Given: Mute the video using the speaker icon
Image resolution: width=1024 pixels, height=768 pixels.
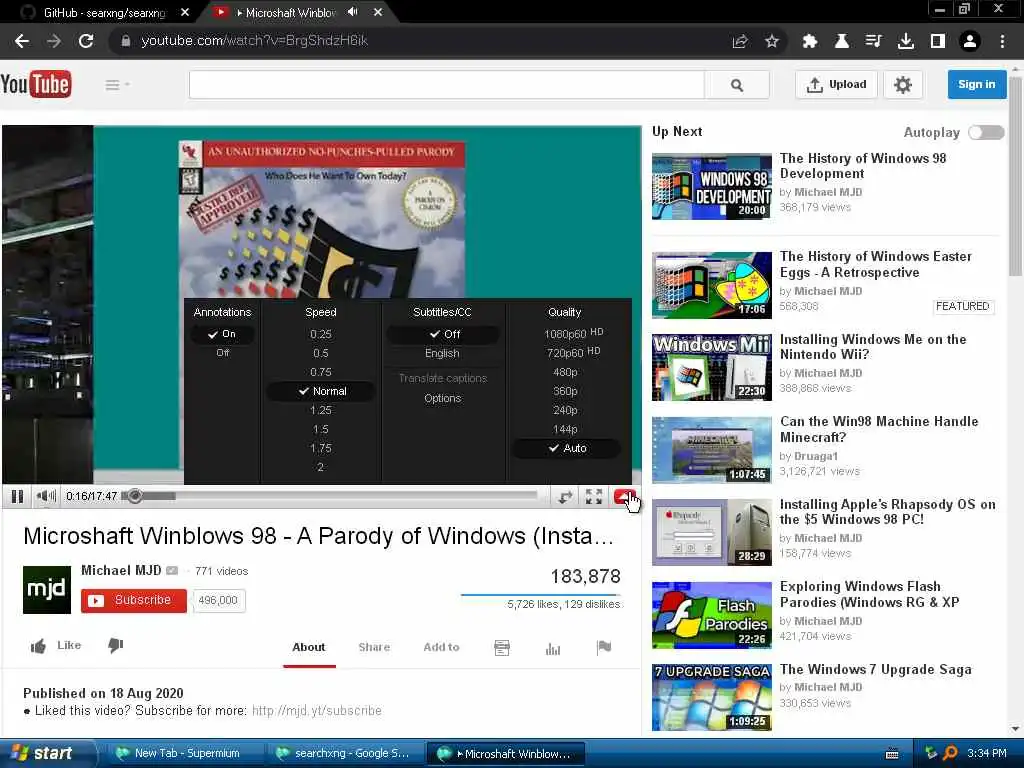Looking at the screenshot, I should tap(46, 496).
